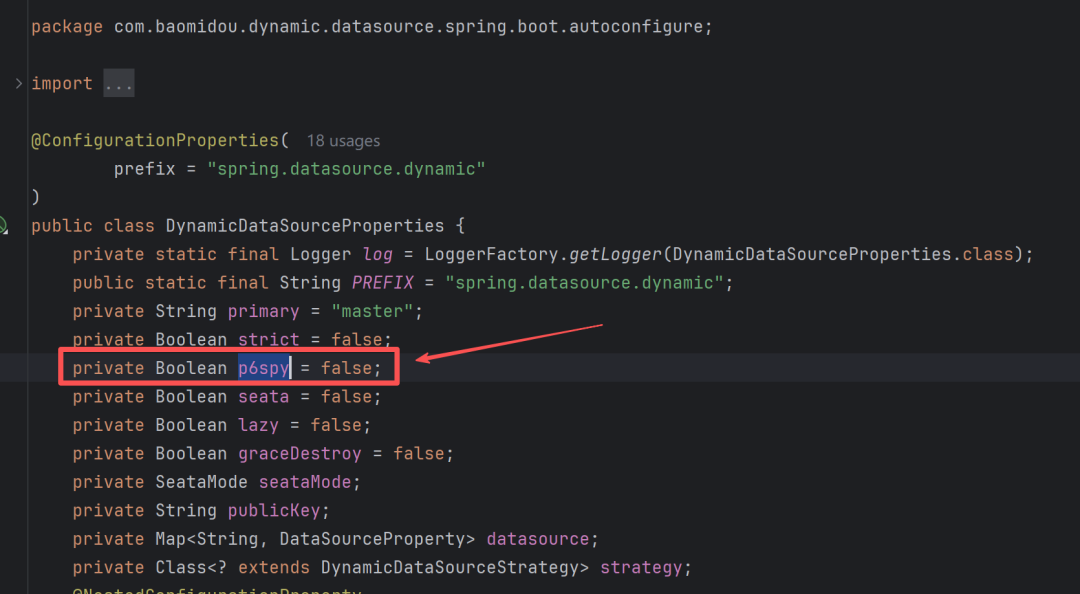Click the PREFIX constant's string value
This screenshot has height=594, width=1080.
pyautogui.click(x=584, y=283)
